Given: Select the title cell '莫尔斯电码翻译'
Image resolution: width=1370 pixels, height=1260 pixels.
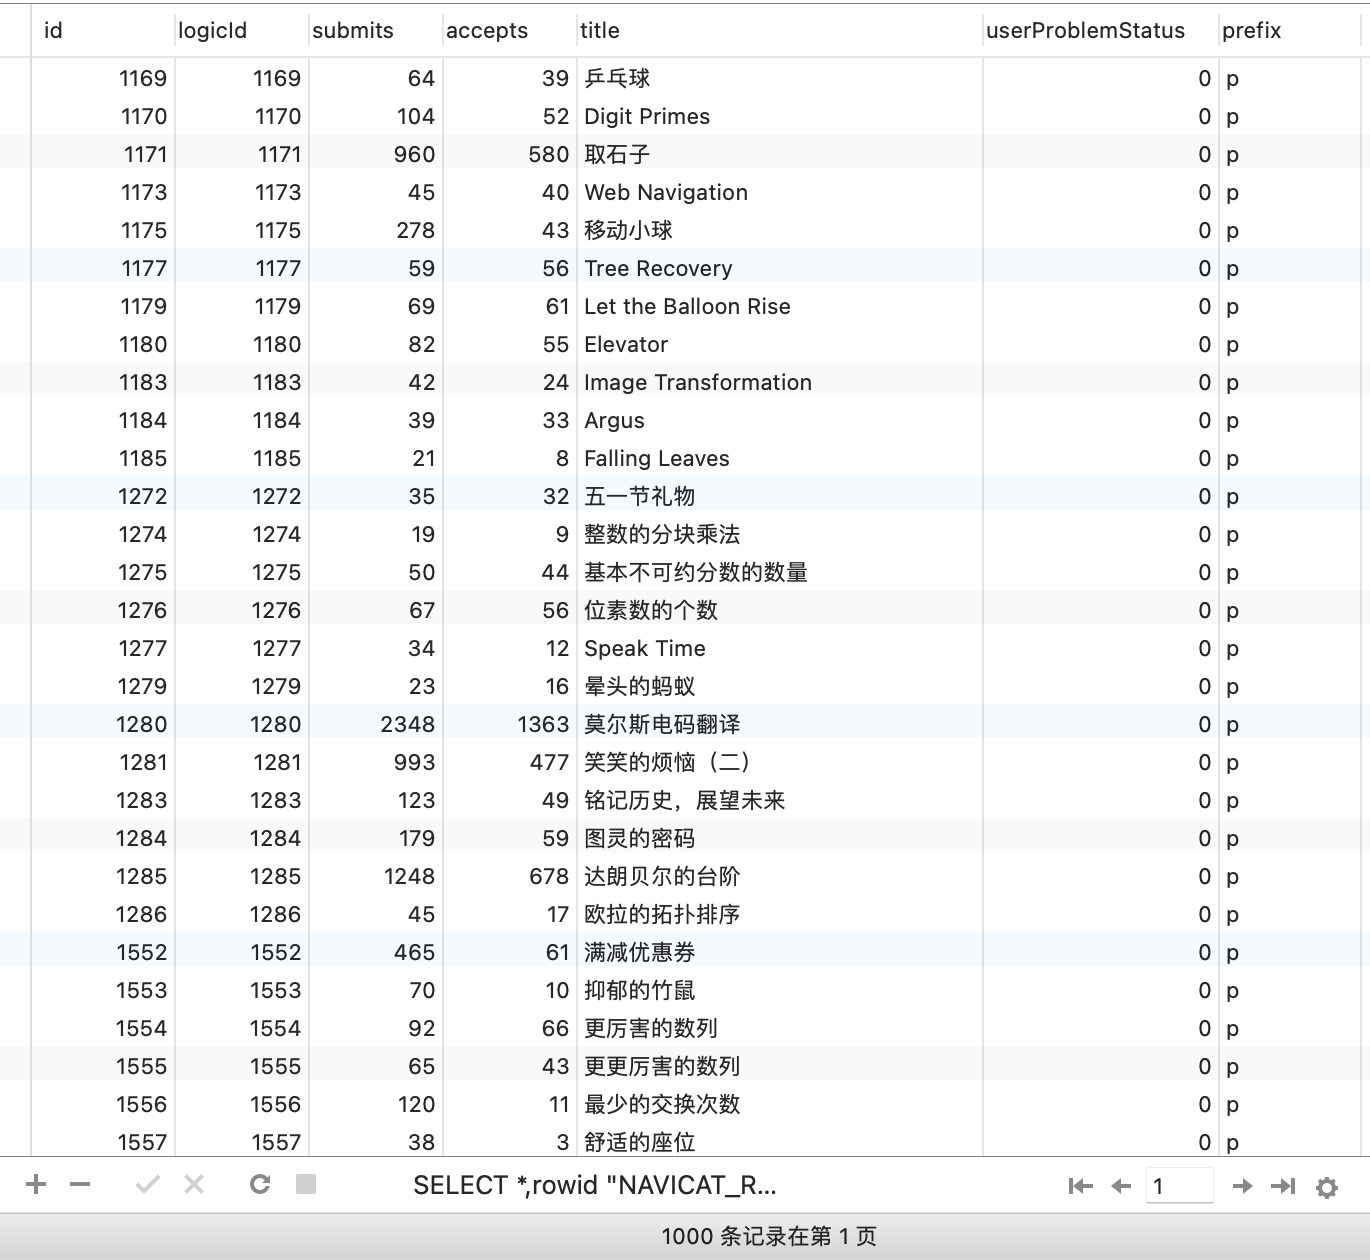Looking at the screenshot, I should 780,725.
